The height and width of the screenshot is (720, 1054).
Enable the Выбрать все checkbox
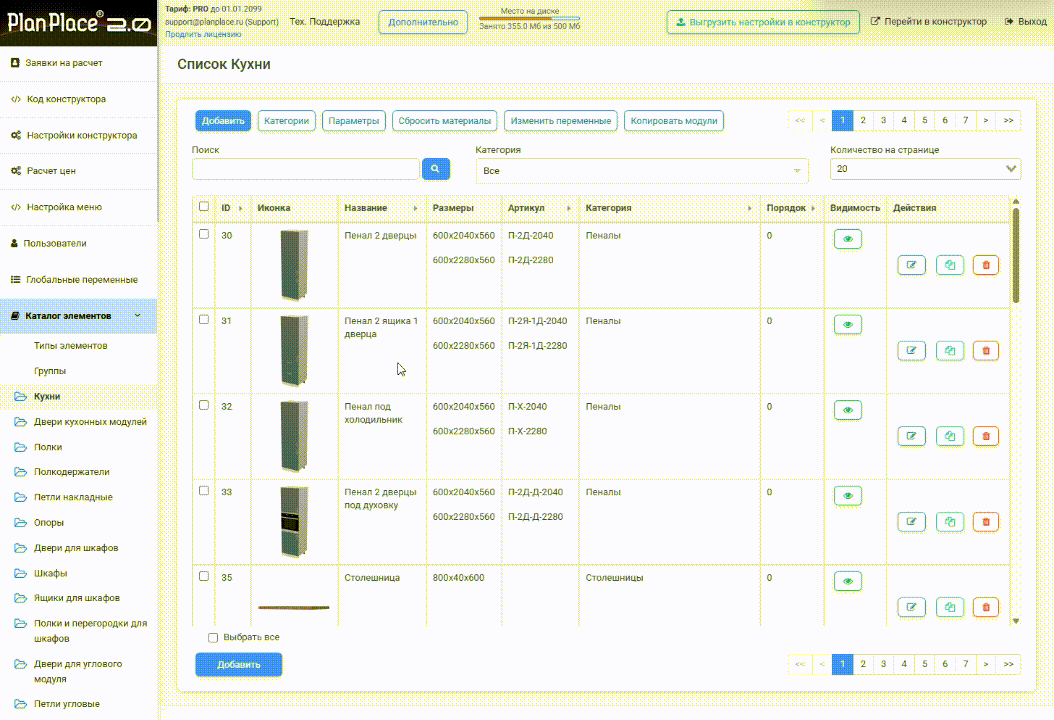pos(213,637)
